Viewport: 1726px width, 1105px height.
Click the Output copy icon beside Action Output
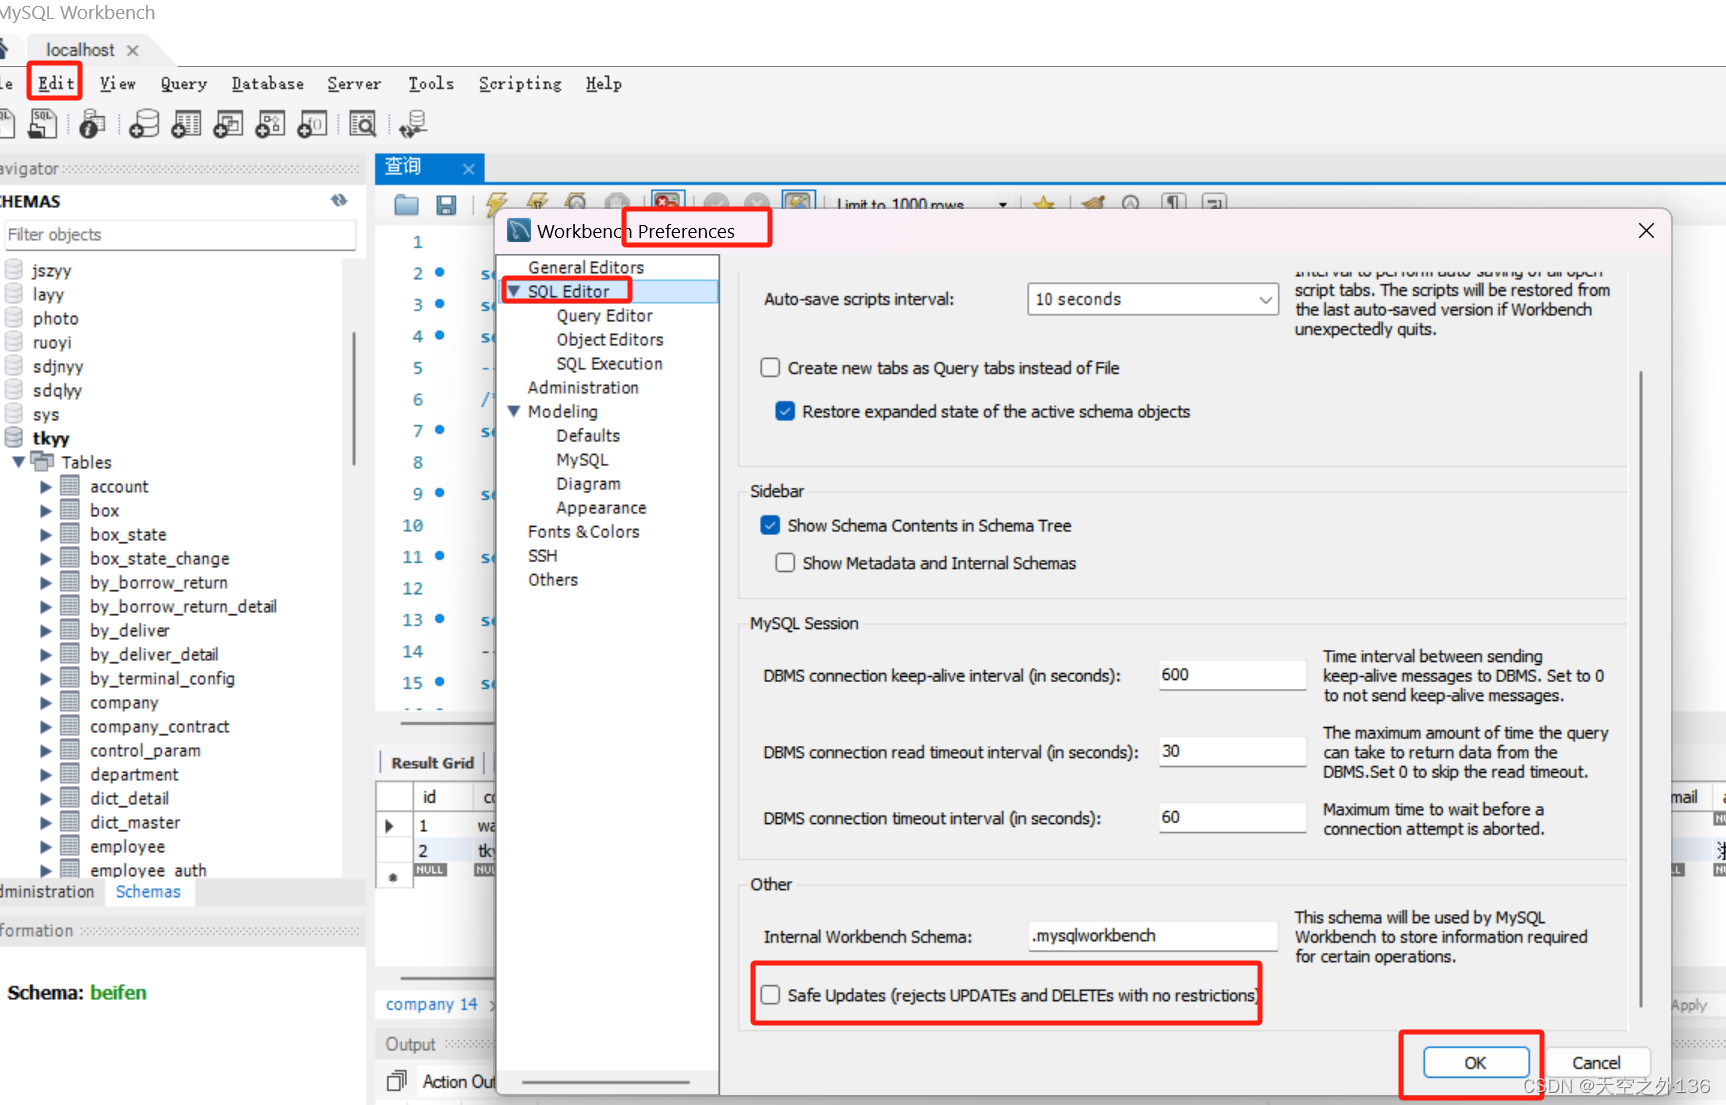point(397,1080)
